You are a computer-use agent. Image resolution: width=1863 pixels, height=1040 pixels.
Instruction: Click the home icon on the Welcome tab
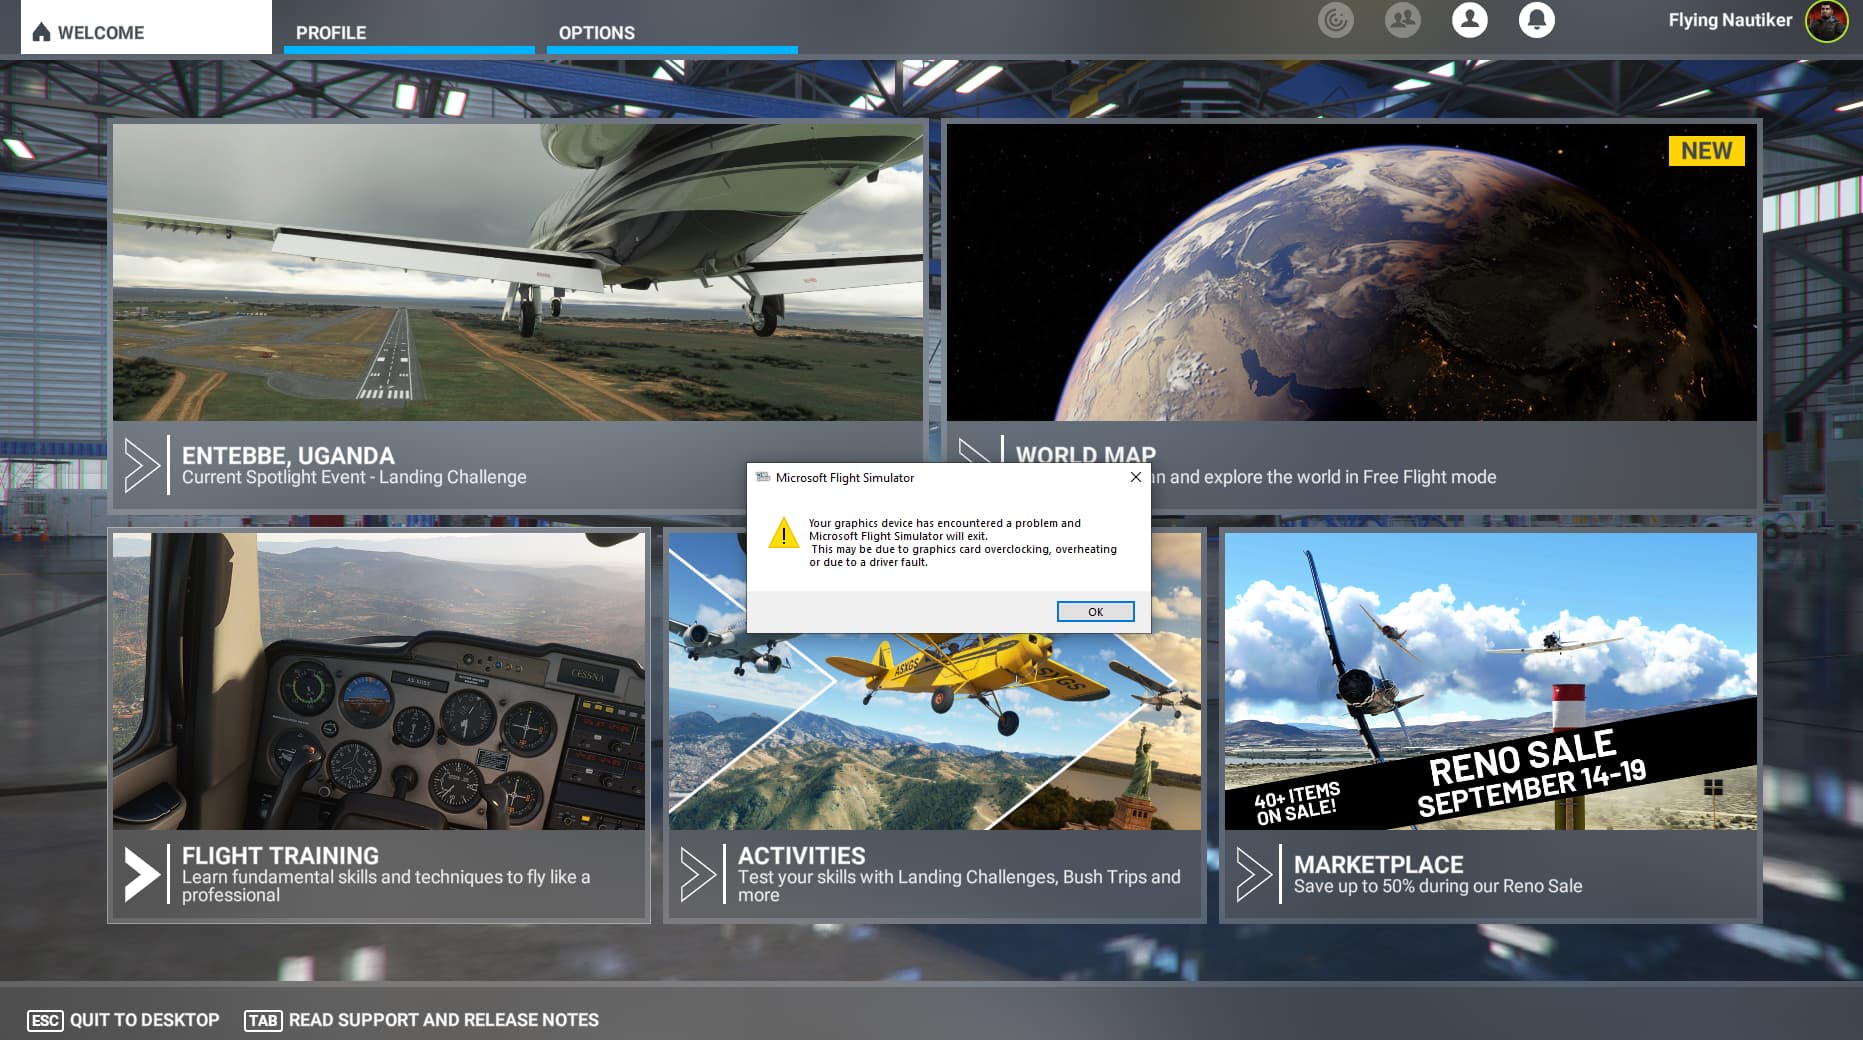pyautogui.click(x=40, y=31)
